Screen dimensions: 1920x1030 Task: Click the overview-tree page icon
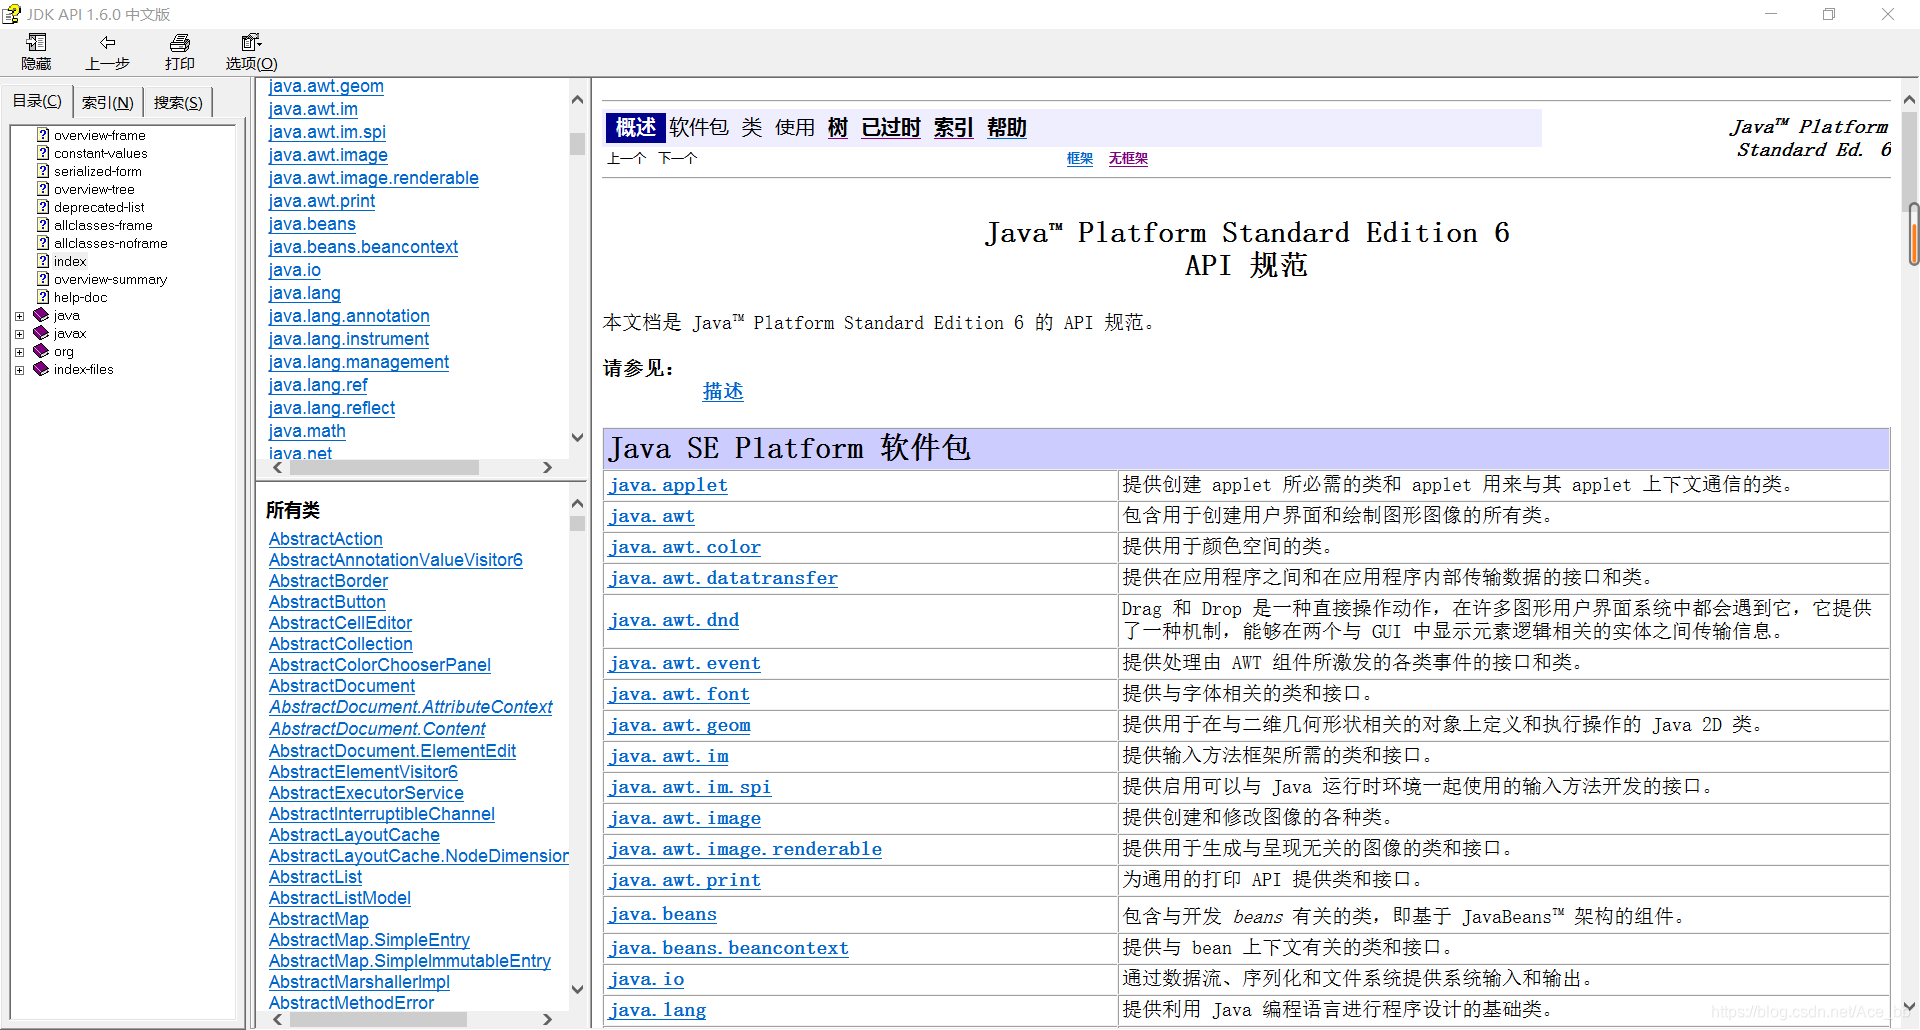(43, 189)
